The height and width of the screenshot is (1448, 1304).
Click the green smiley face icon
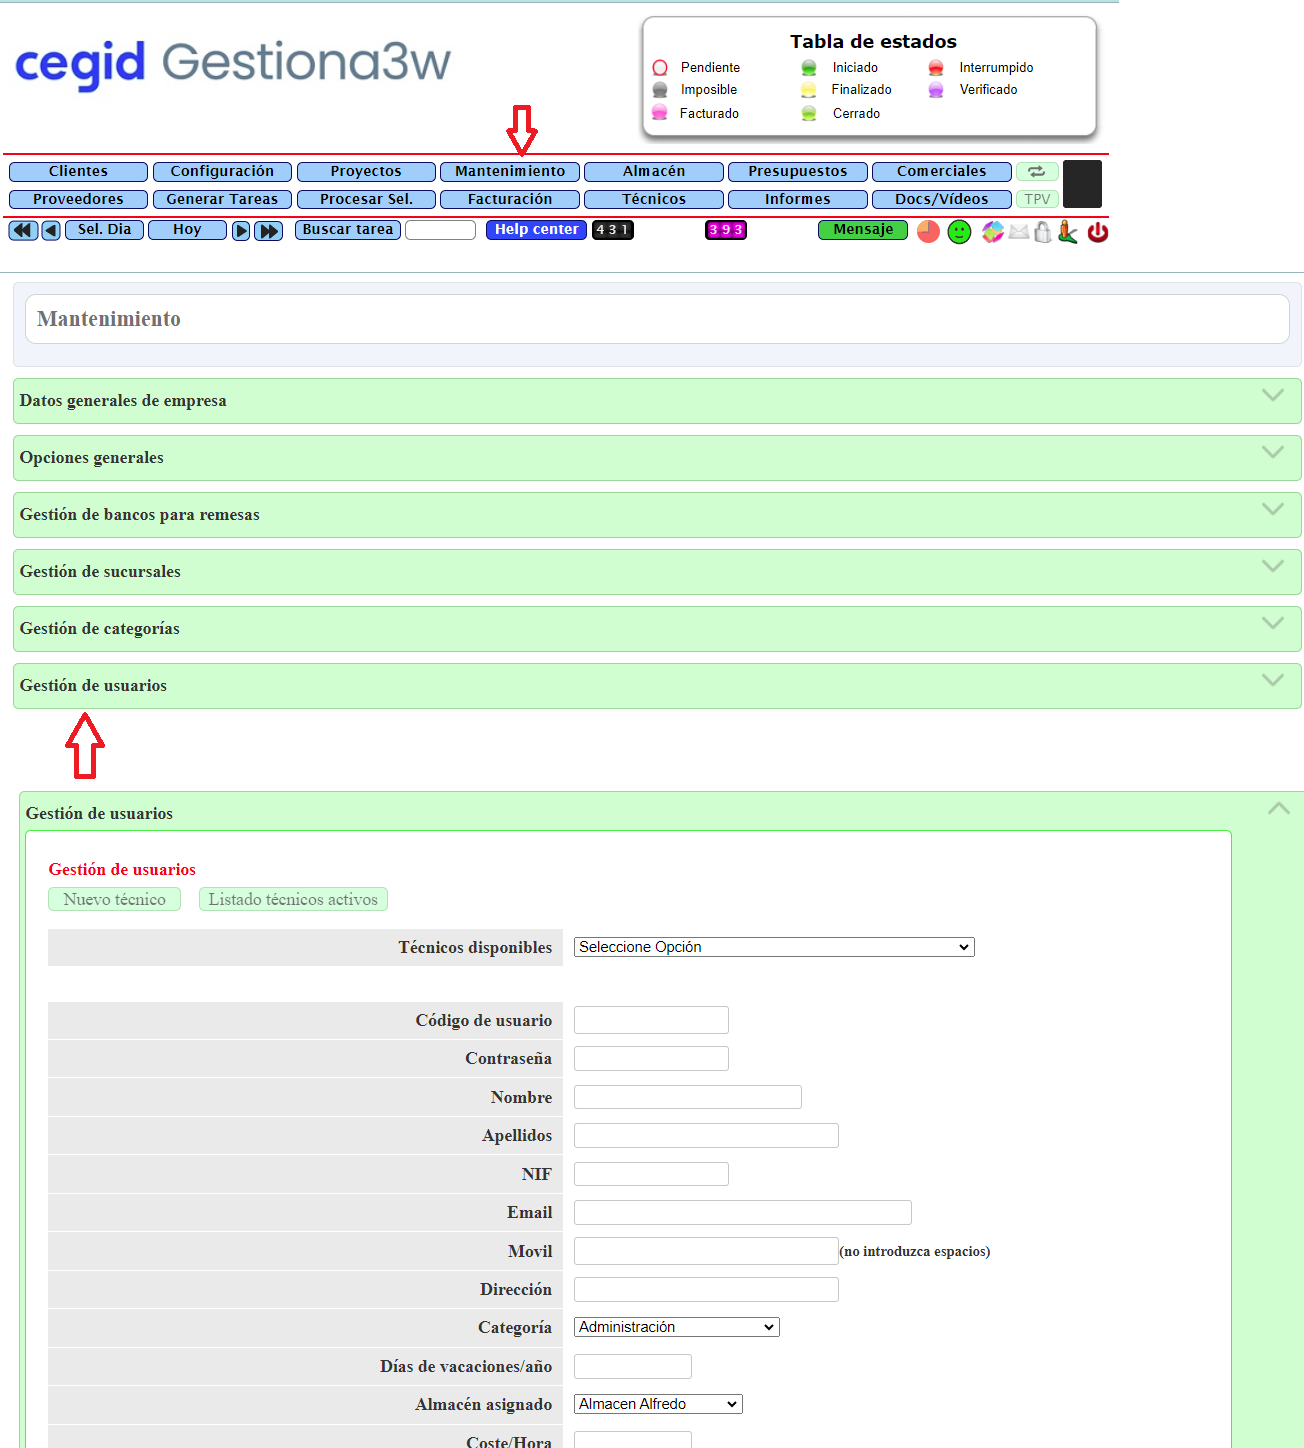tap(959, 232)
